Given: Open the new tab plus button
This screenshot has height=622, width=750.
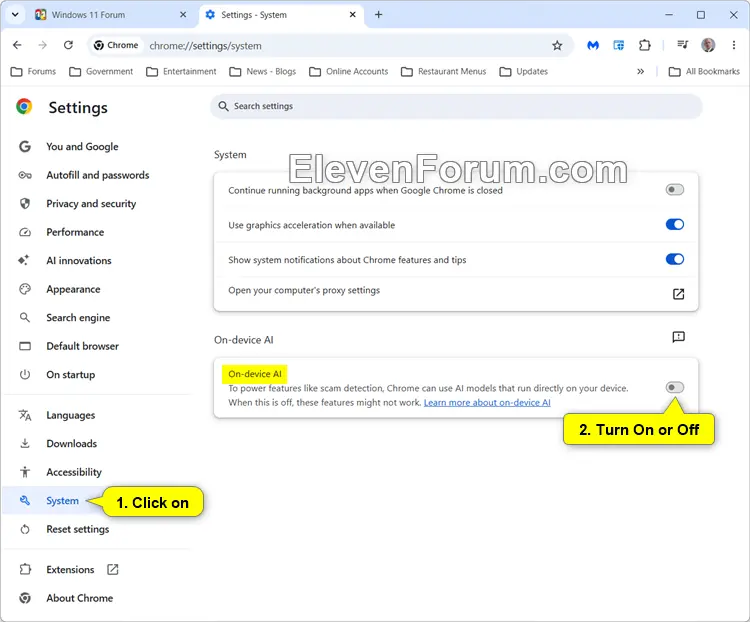Looking at the screenshot, I should (x=378, y=15).
